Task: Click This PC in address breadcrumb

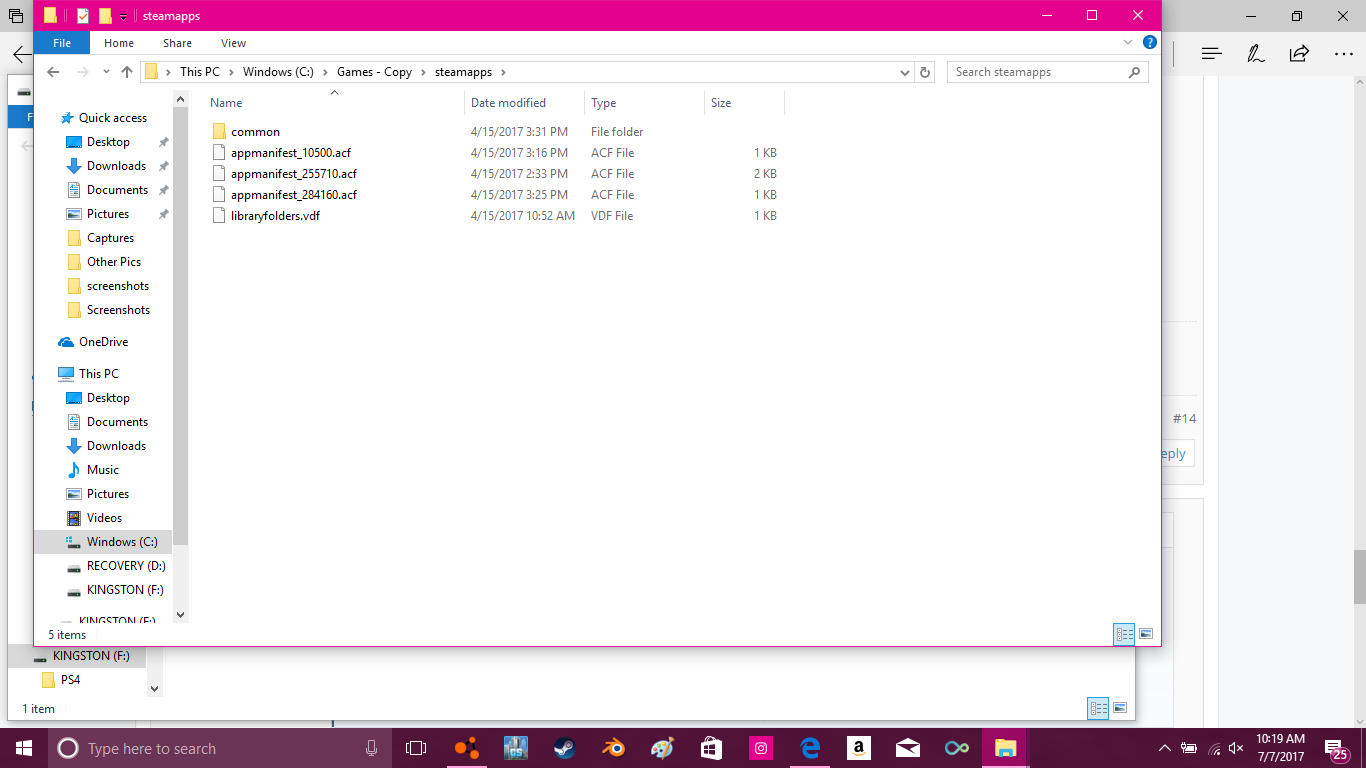Action: [200, 72]
